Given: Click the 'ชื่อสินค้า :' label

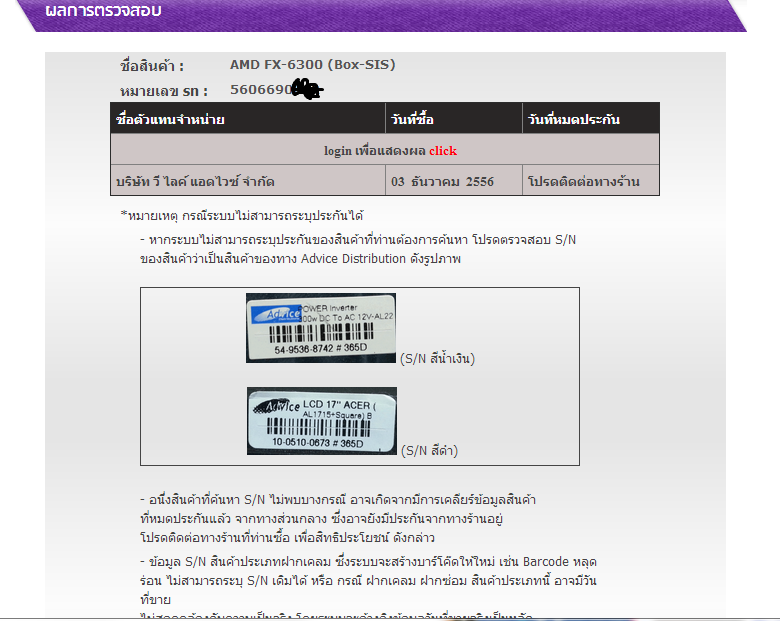Looking at the screenshot, I should point(152,66).
